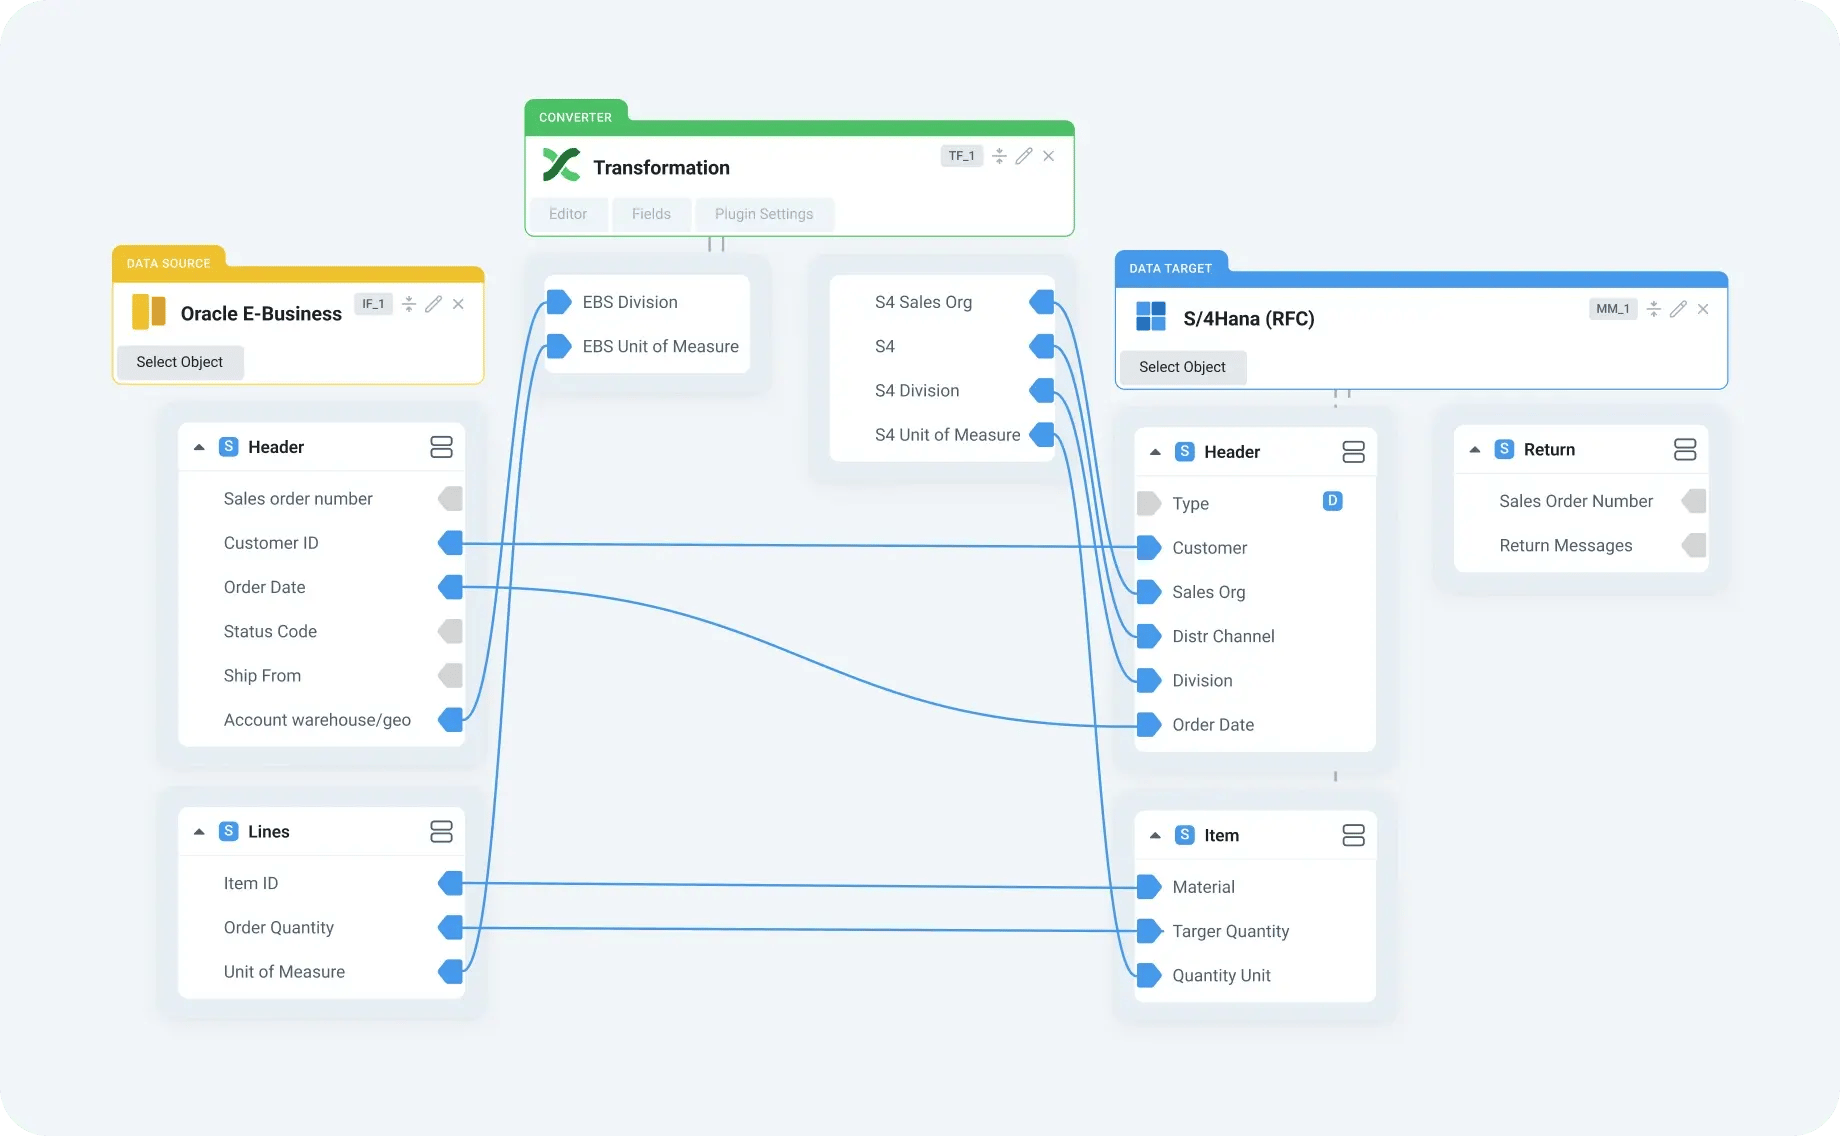Click the S badge next to Return

pos(1504,449)
